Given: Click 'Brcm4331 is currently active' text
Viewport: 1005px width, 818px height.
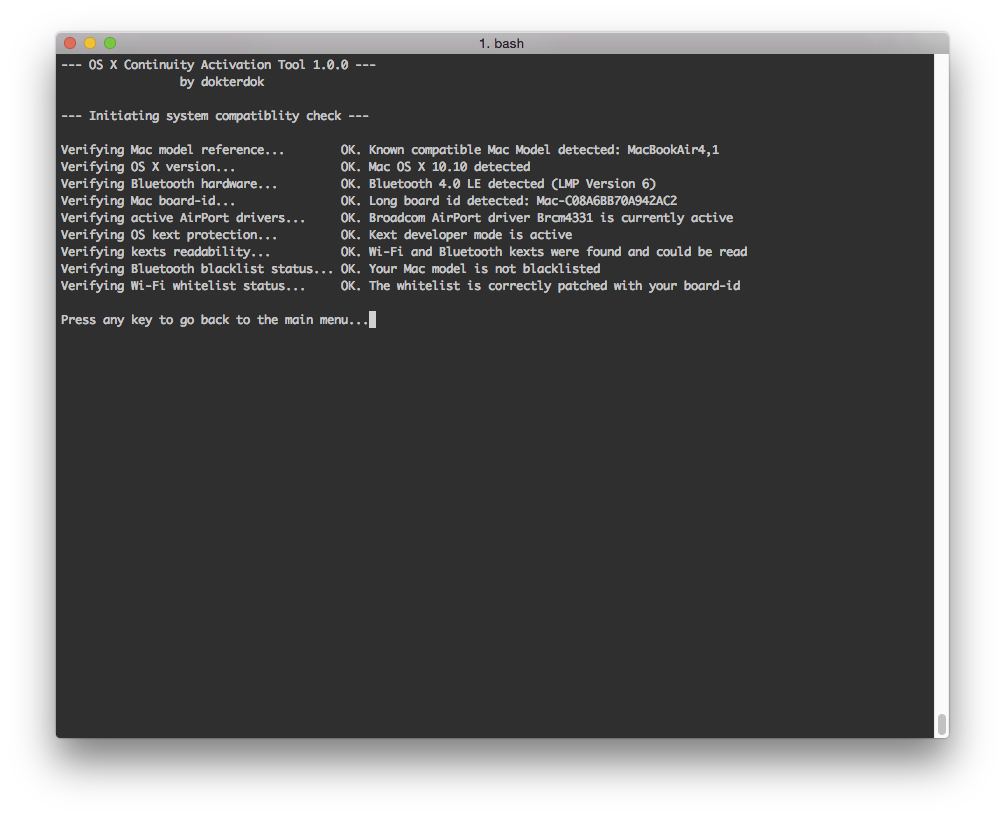Looking at the screenshot, I should click(635, 218).
